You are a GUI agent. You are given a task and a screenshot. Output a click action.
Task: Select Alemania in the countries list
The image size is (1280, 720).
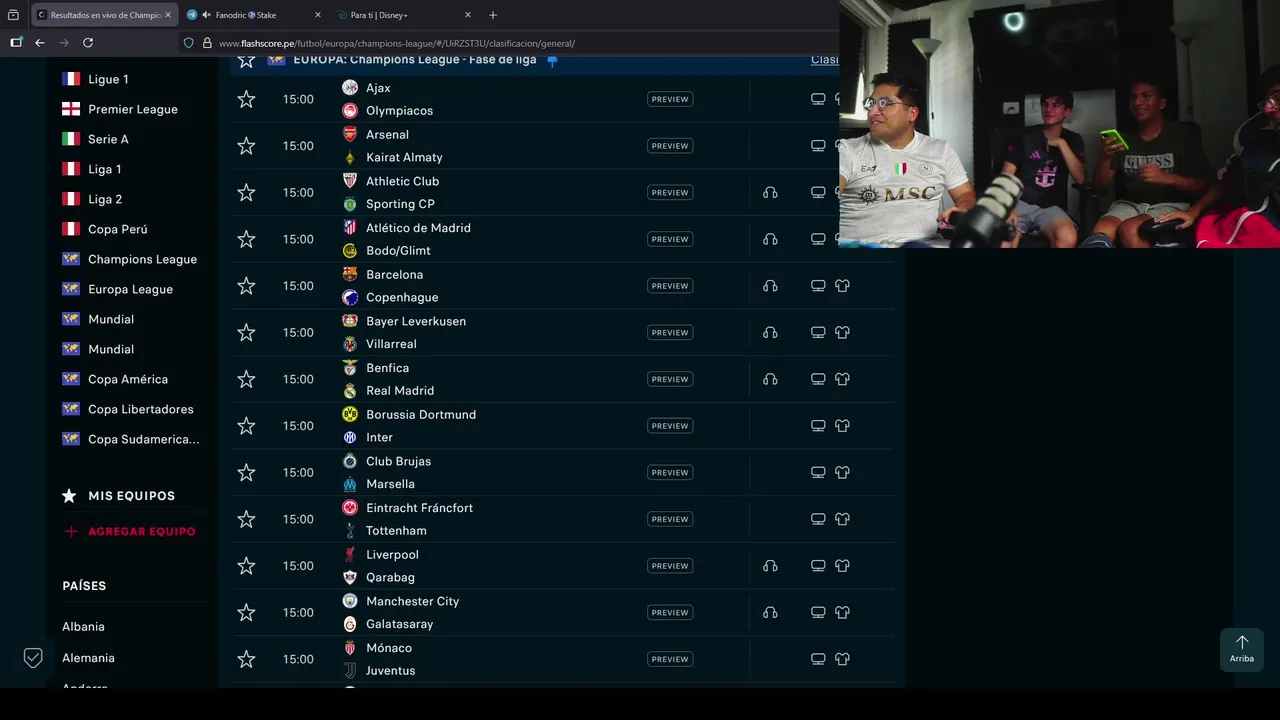pyautogui.click(x=88, y=658)
